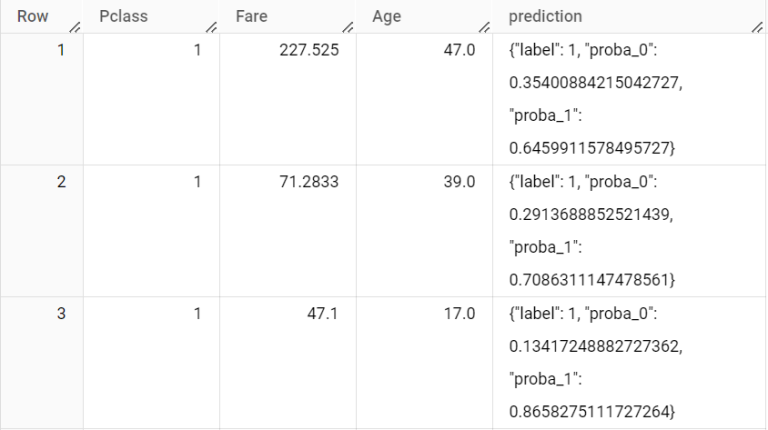Click the prediction column resize handle
Image resolution: width=768 pixels, height=430 pixels.
757,27
